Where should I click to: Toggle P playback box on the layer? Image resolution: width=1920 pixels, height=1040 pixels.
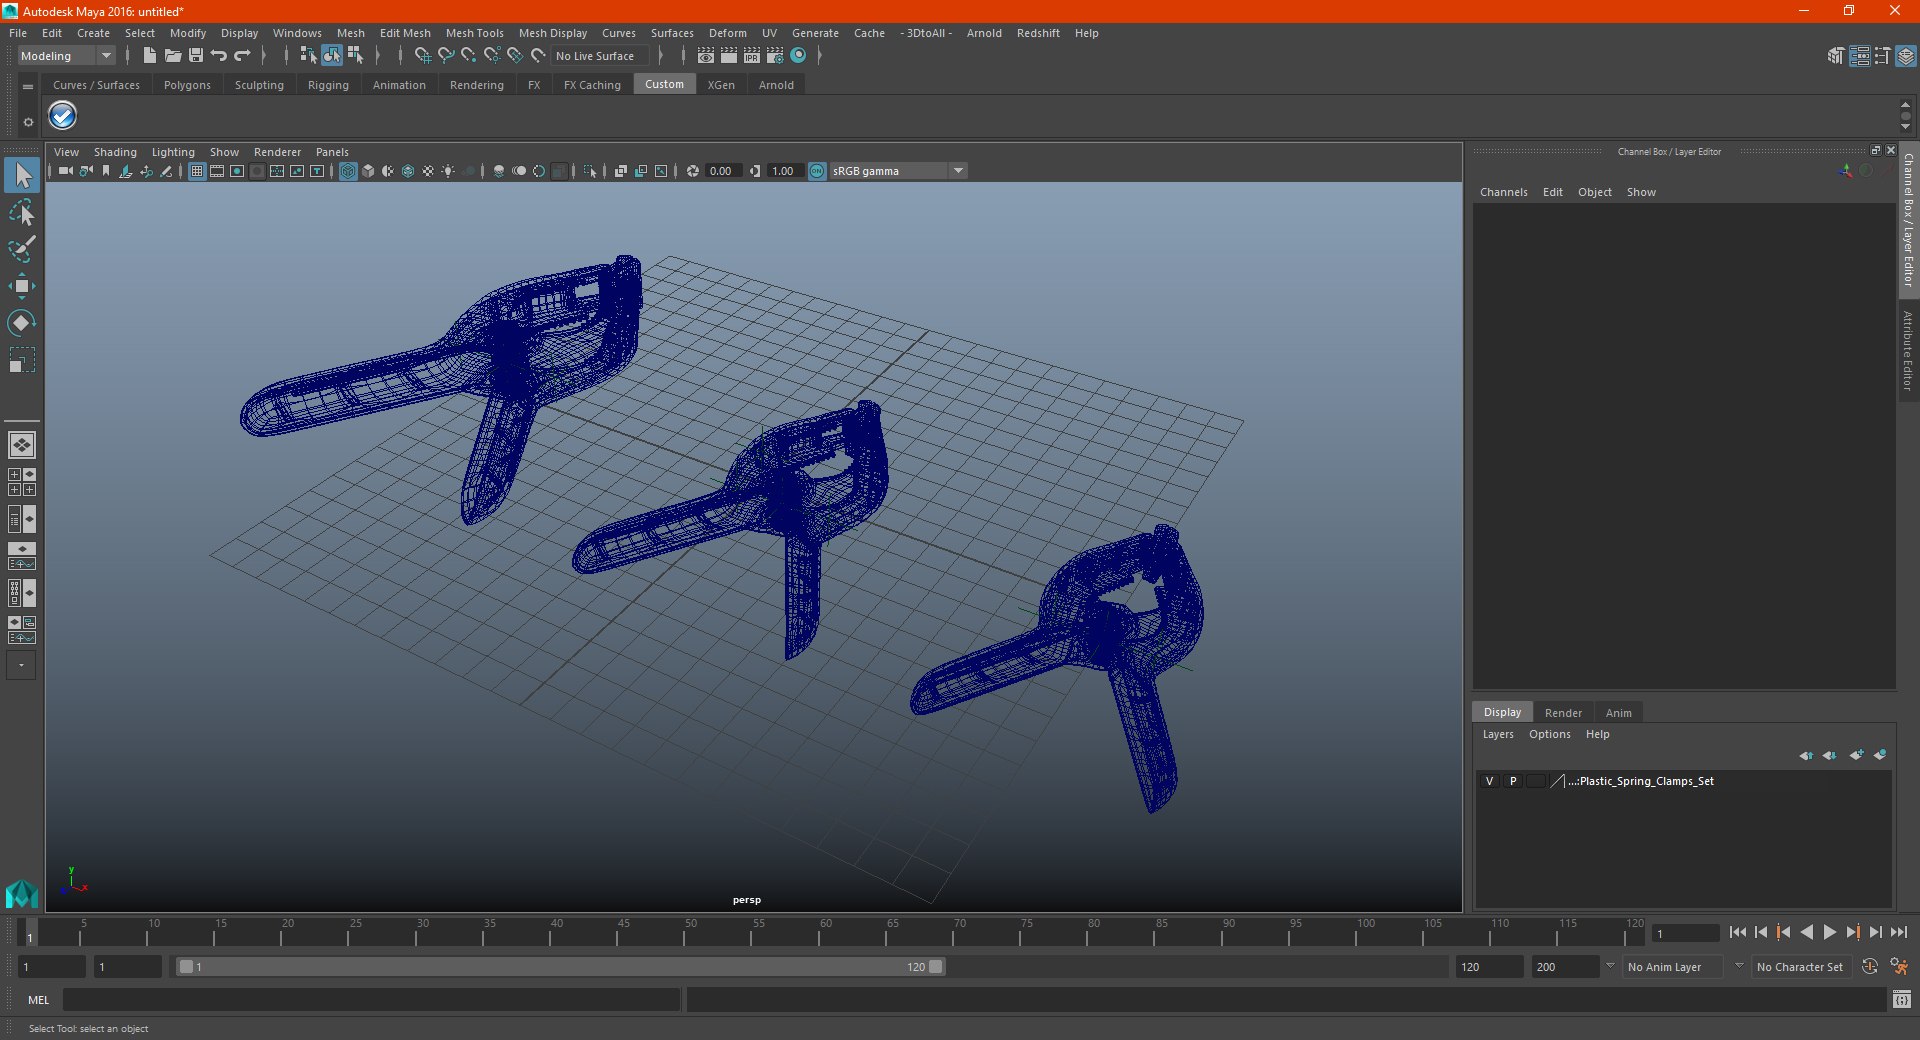1513,781
